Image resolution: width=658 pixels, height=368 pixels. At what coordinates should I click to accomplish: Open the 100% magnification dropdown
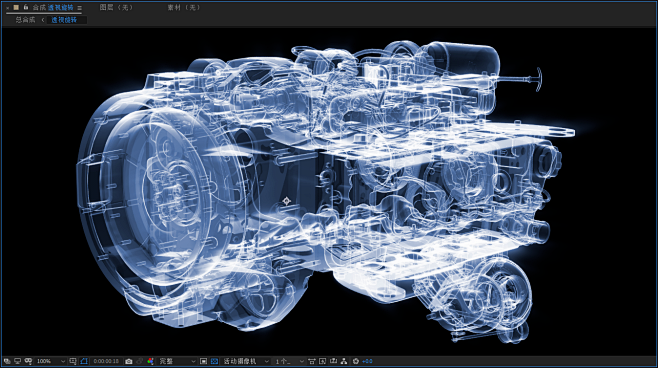[51, 361]
